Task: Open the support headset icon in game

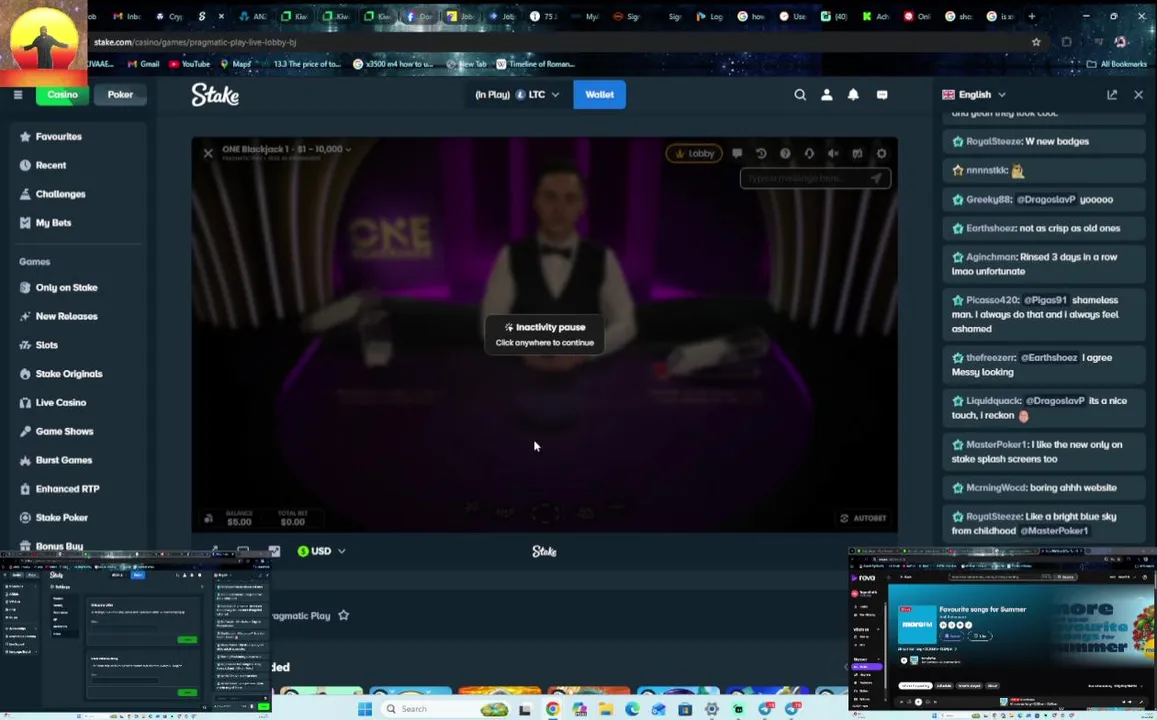Action: coord(809,153)
